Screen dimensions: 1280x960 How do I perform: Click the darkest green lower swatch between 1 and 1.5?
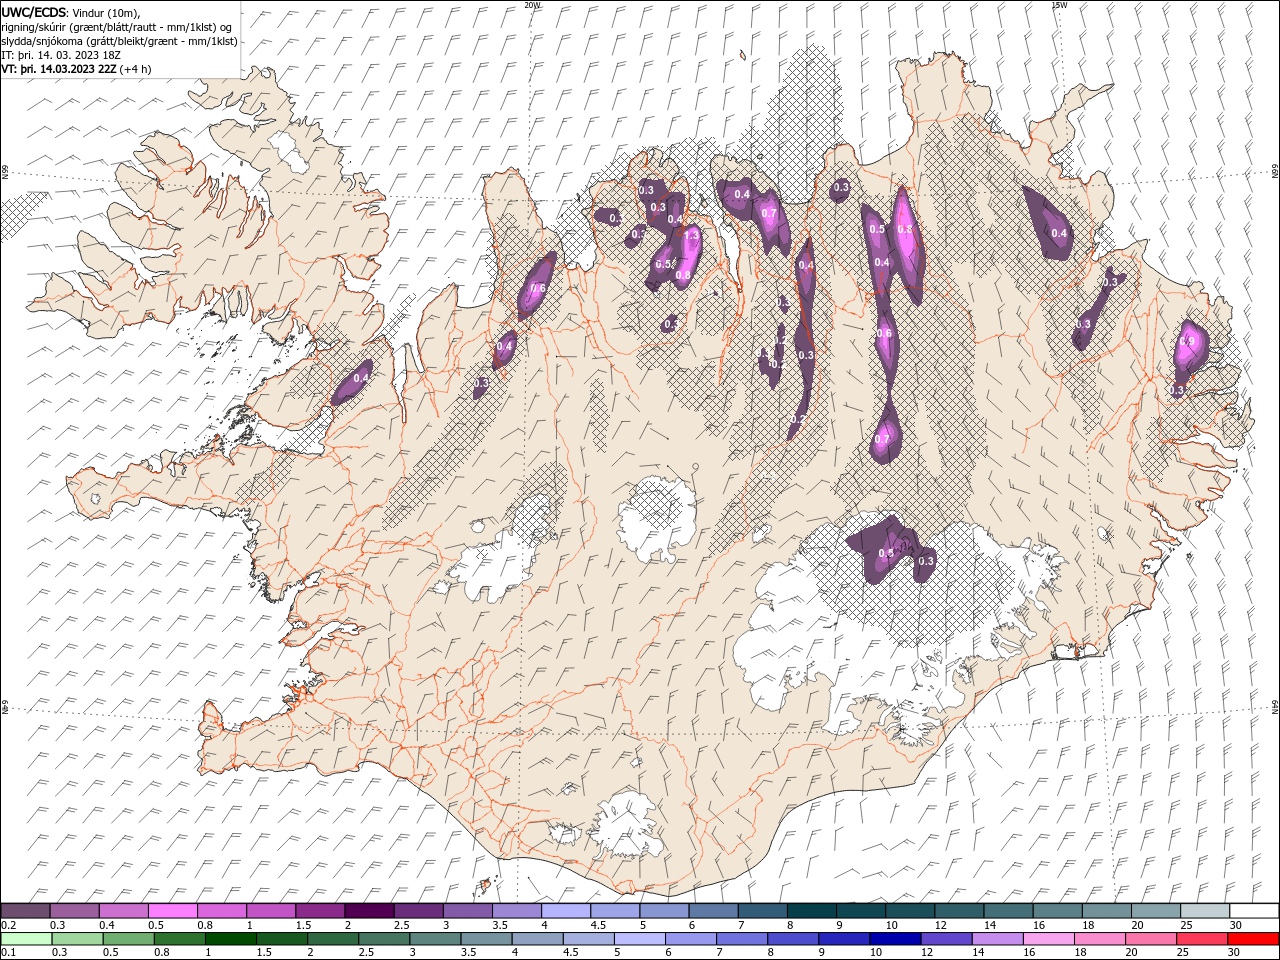tap(231, 939)
